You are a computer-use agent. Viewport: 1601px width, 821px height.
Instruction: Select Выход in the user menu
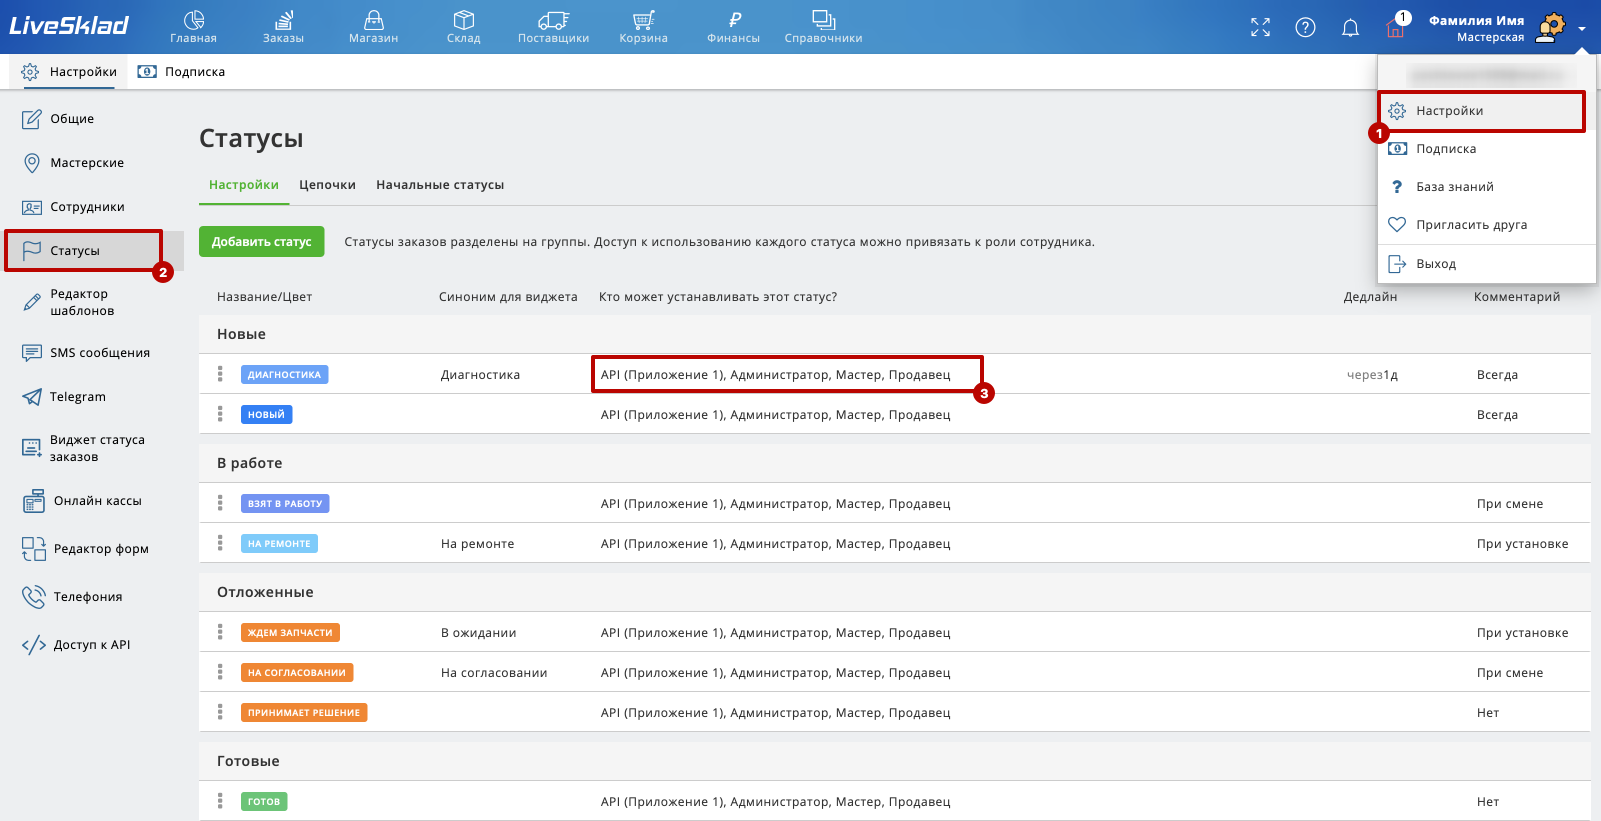(x=1436, y=264)
